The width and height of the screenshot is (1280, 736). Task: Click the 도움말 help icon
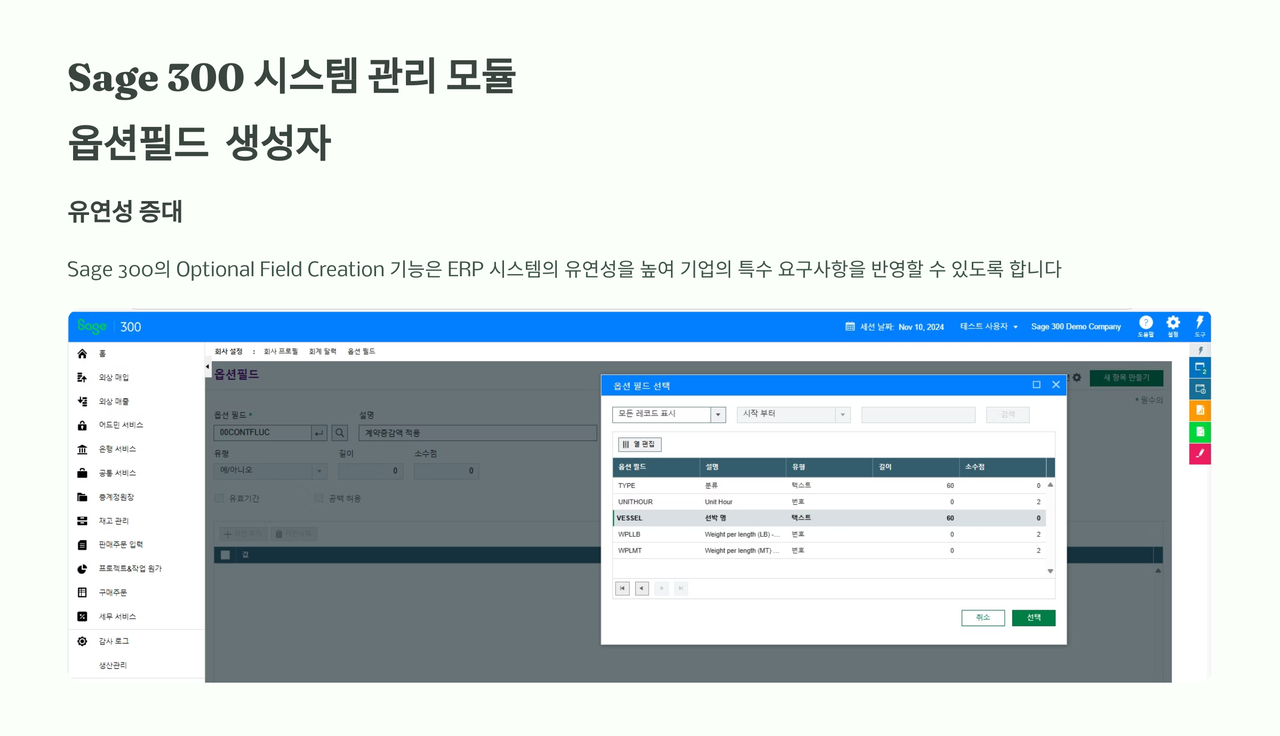tap(1146, 323)
